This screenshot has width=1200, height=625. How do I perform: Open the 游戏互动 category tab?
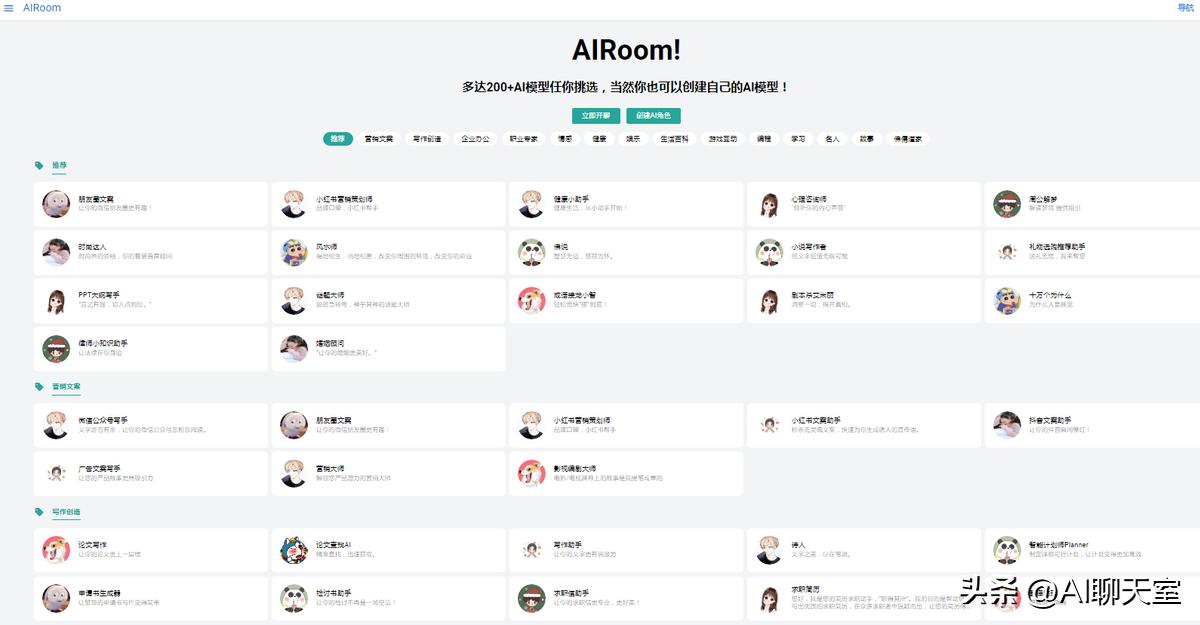pos(723,139)
